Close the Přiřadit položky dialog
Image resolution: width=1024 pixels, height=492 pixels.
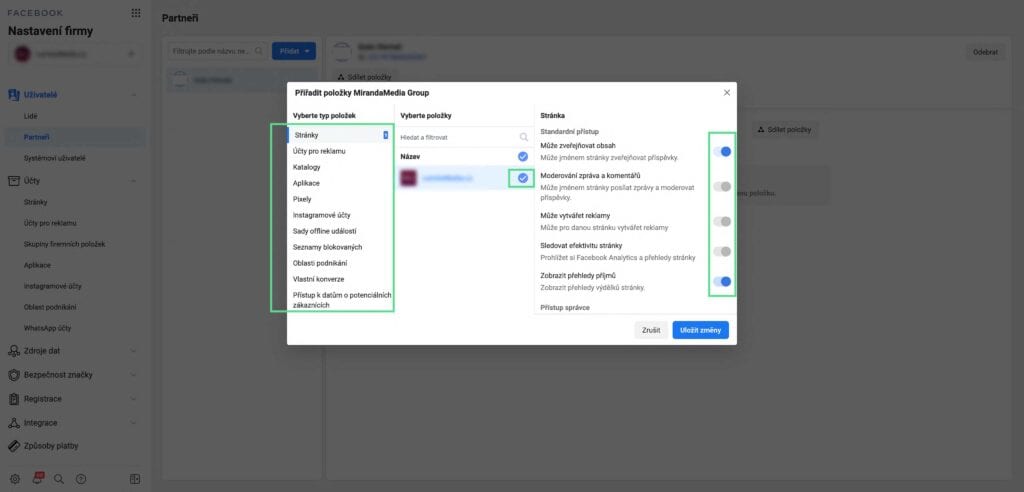(x=727, y=93)
